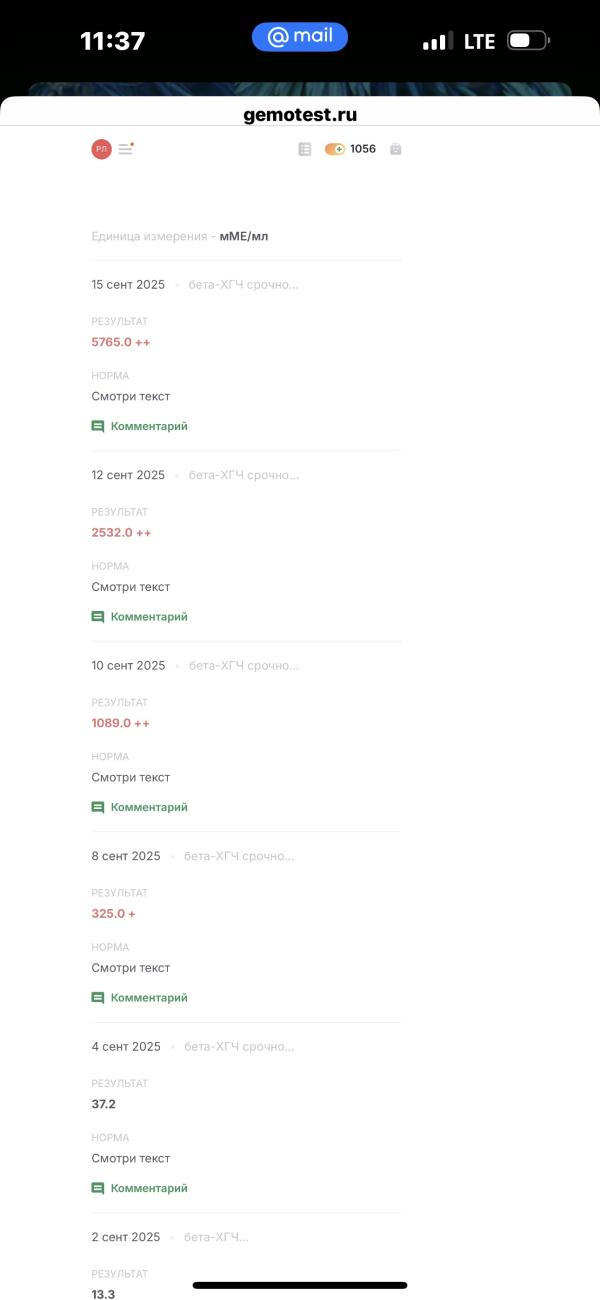Tap comment icon under 2532.0 result

coord(98,617)
